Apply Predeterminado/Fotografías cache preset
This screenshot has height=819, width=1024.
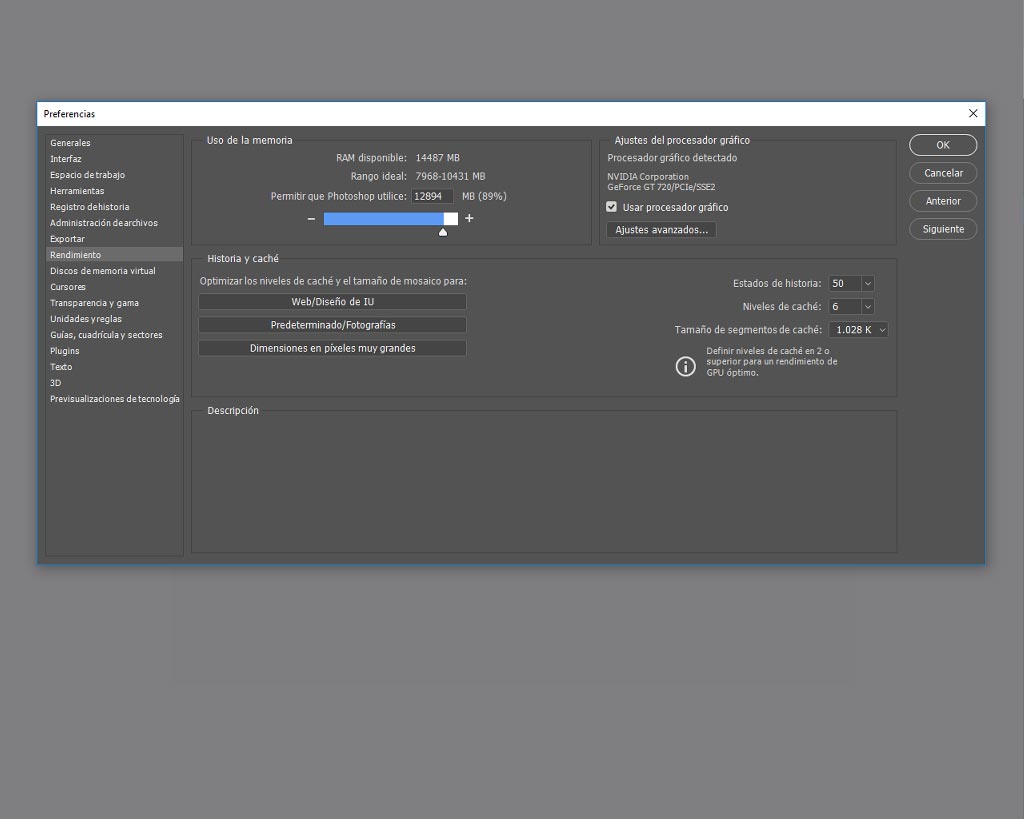coord(332,325)
